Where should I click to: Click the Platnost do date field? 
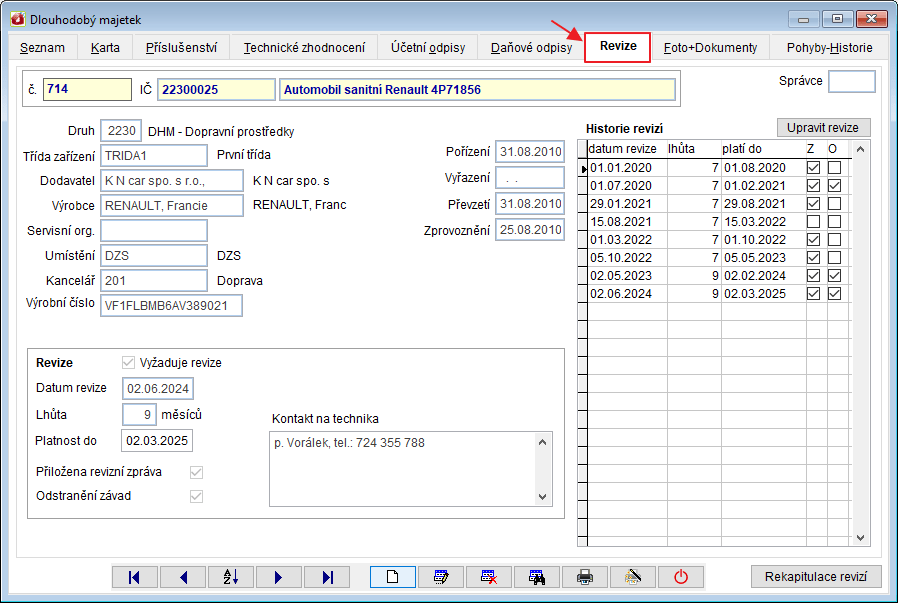coord(157,441)
